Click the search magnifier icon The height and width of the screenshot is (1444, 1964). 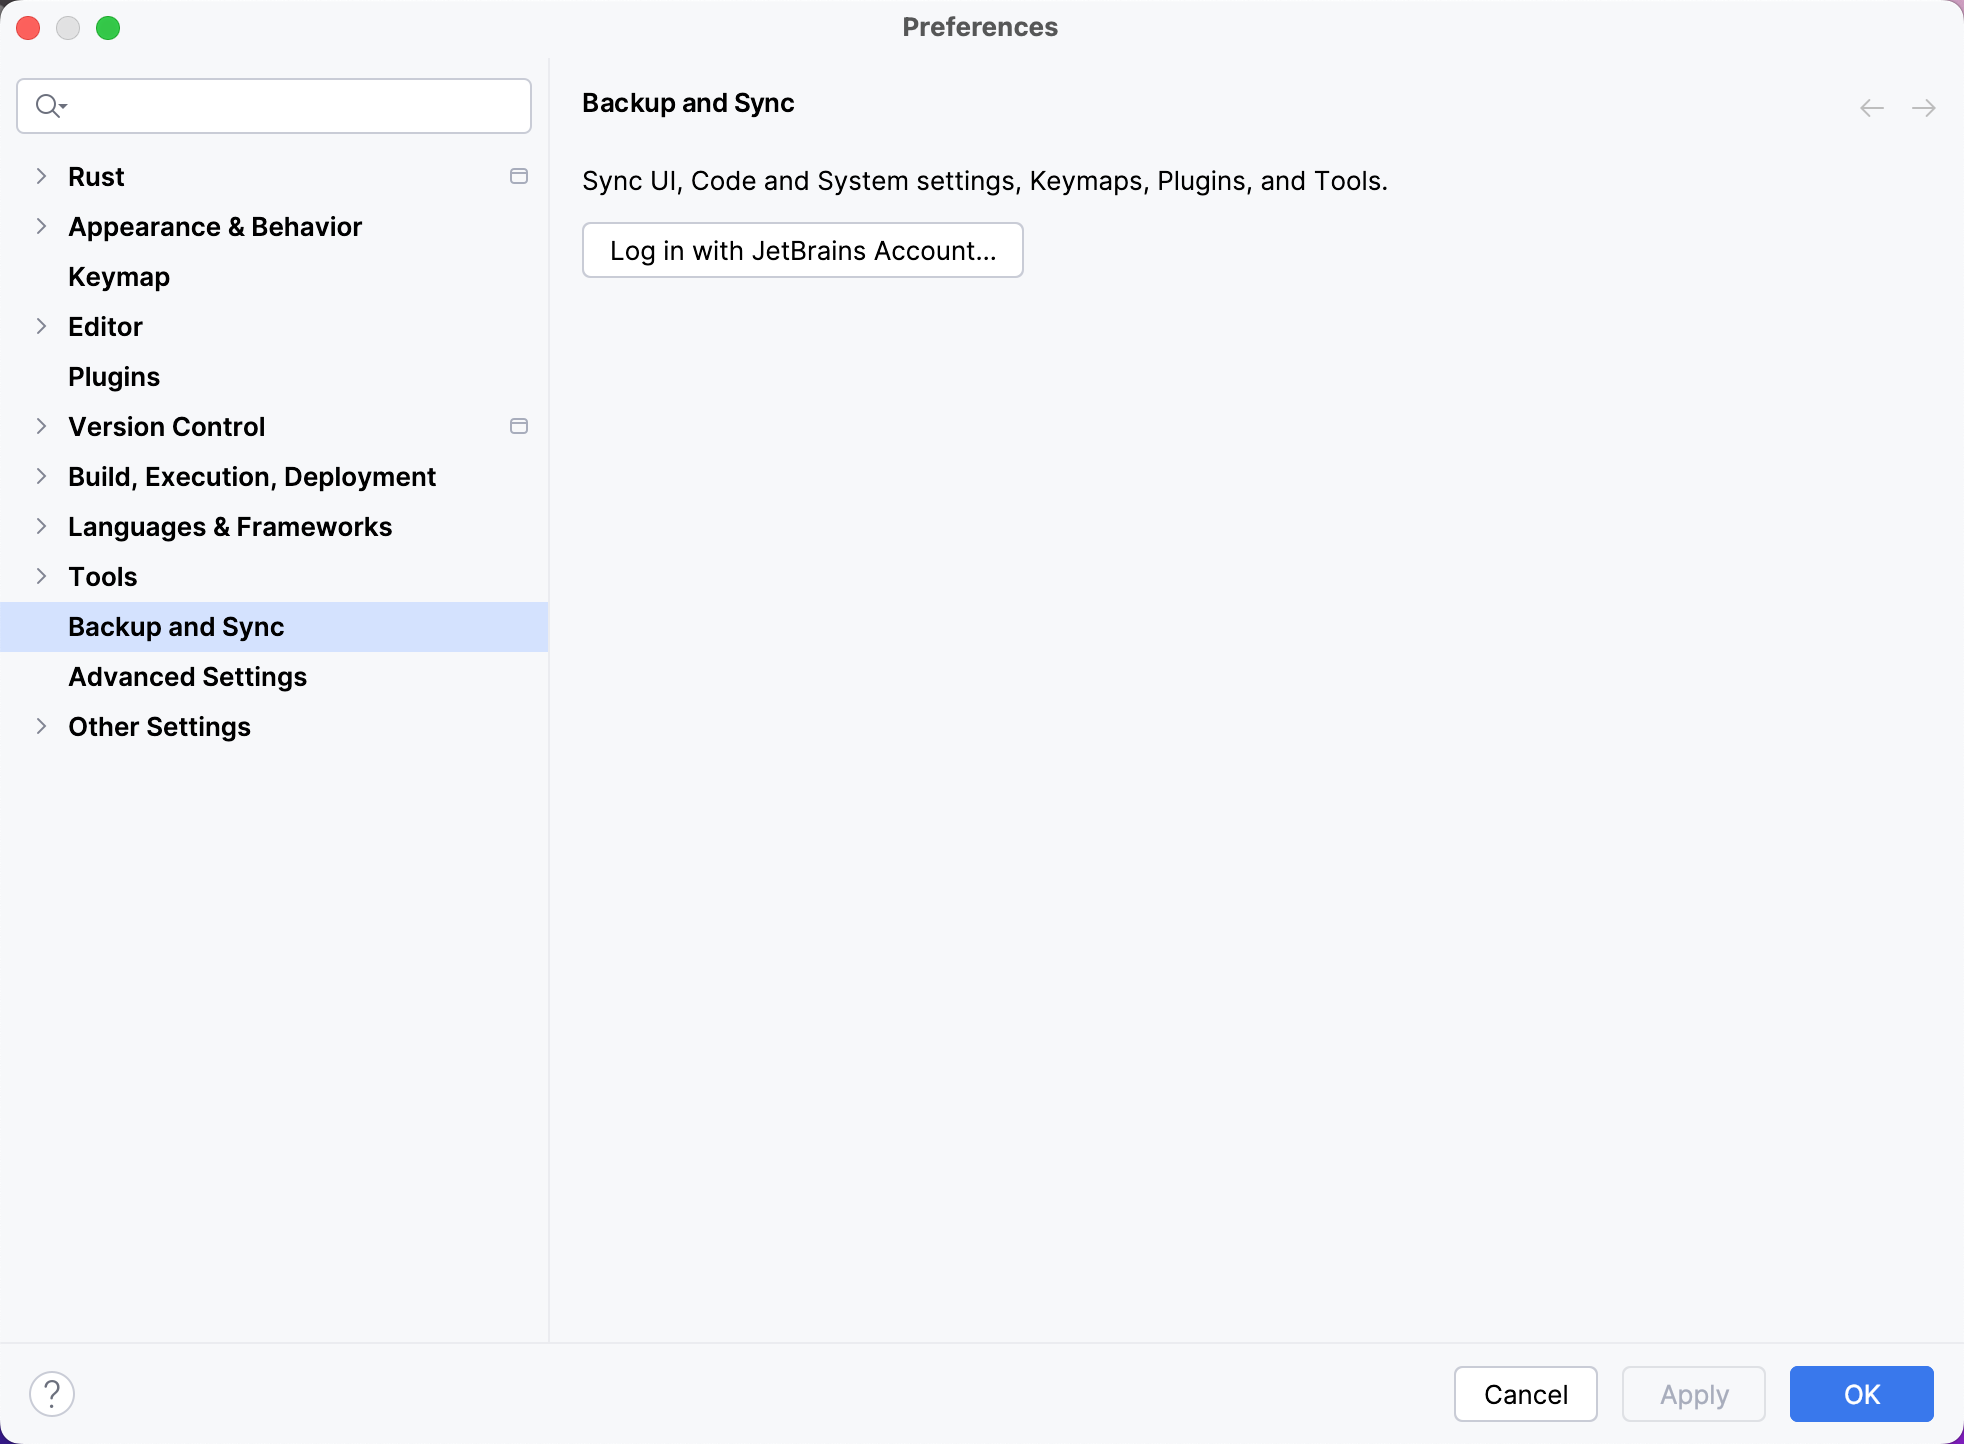(49, 105)
